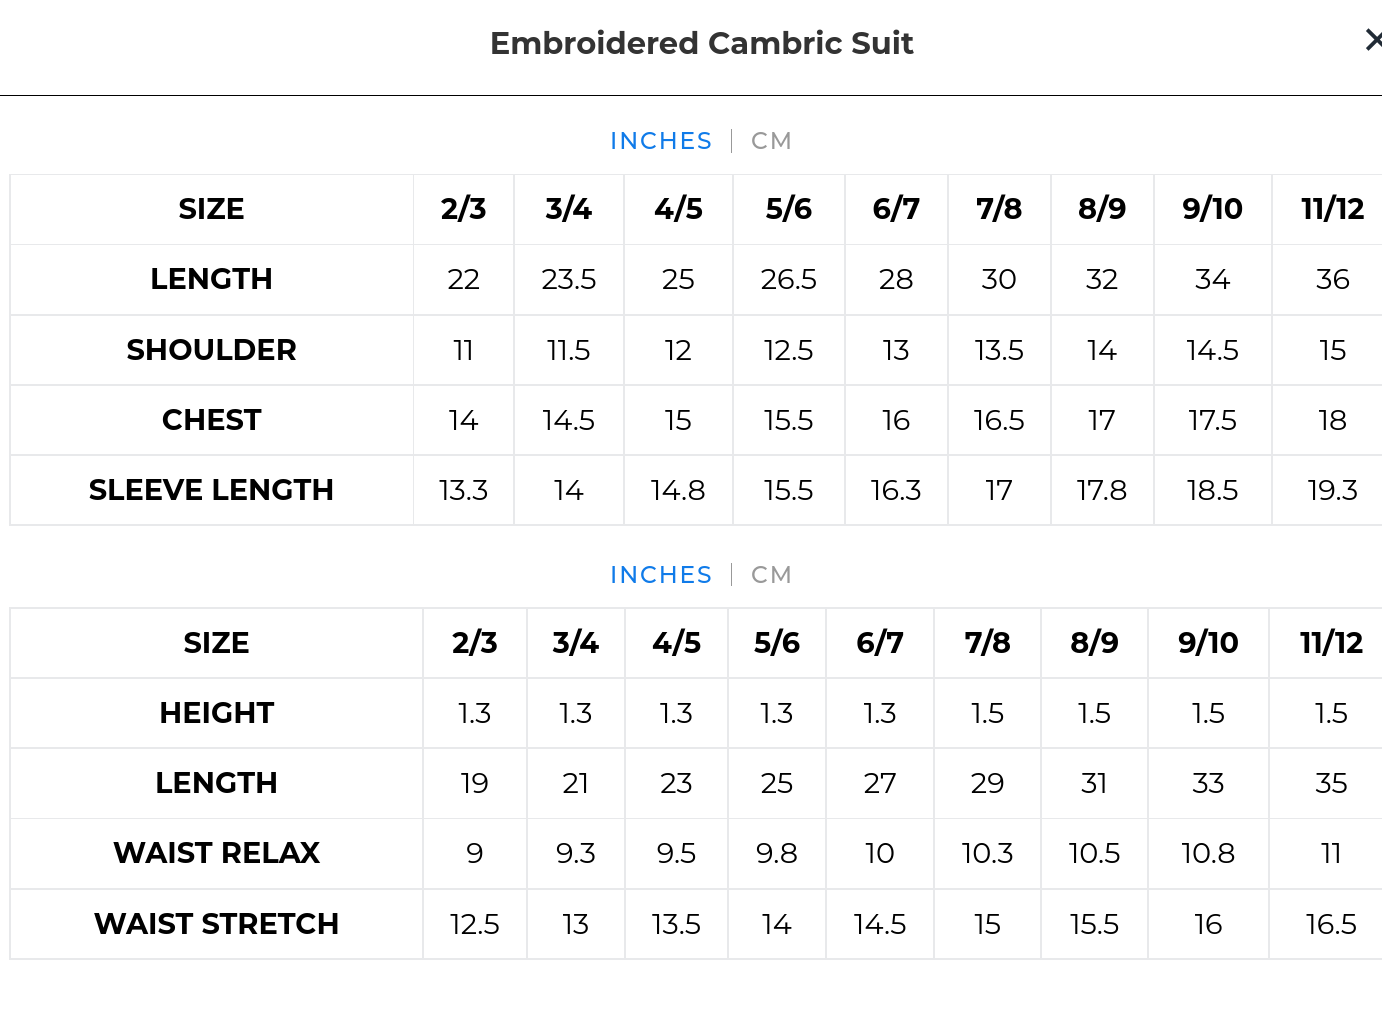
Task: Click the WAIST STRETCH row label
Action: tap(216, 924)
